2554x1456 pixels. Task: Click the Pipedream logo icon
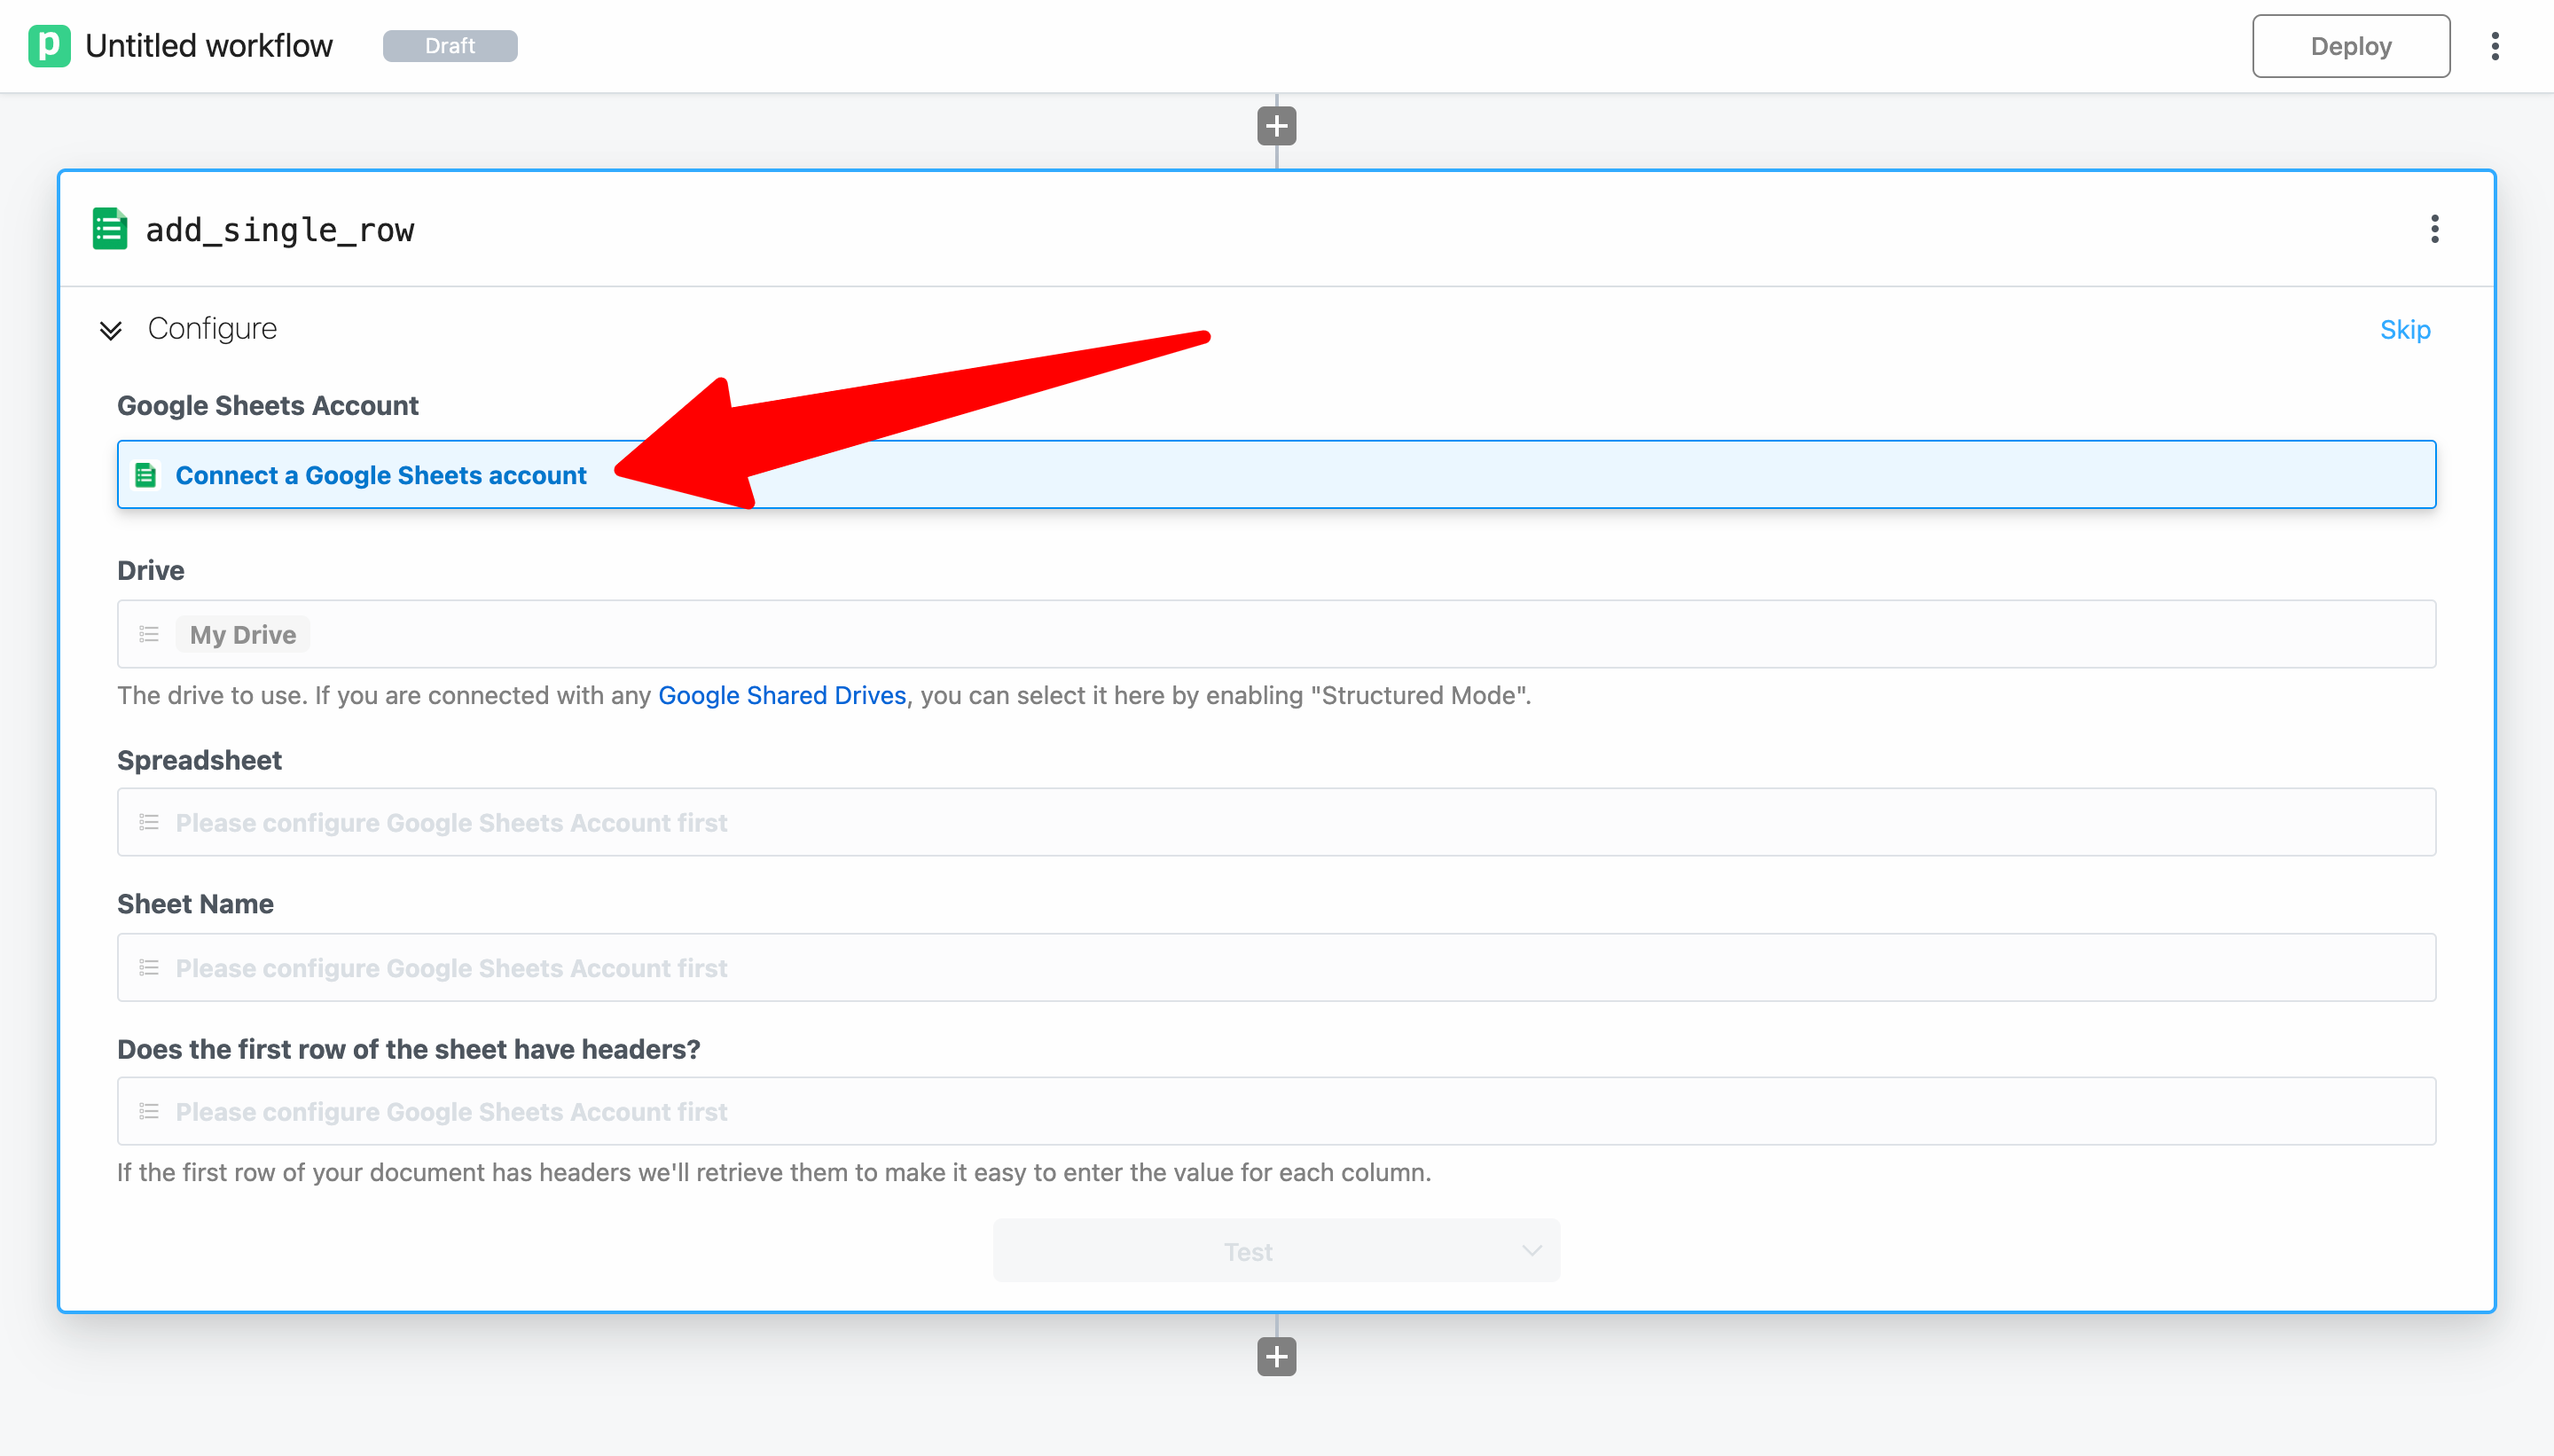[49, 46]
